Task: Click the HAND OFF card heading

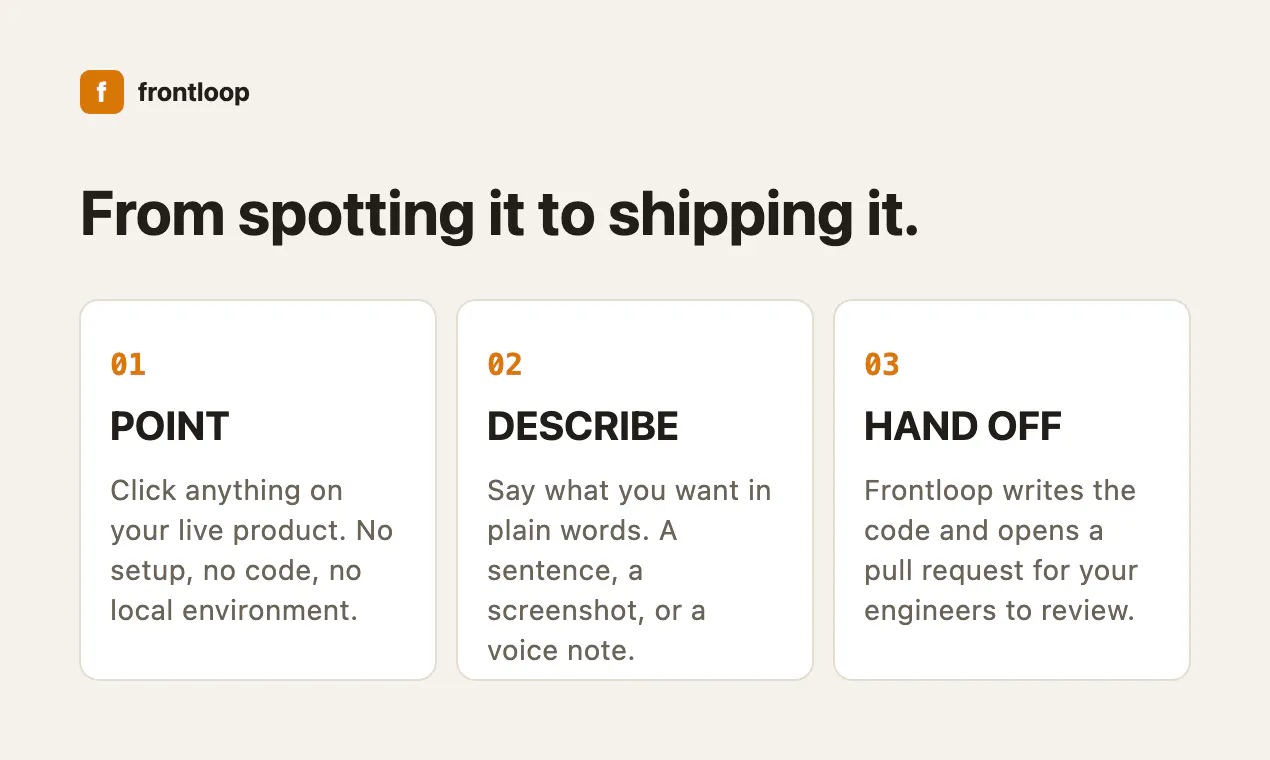Action: click(963, 427)
